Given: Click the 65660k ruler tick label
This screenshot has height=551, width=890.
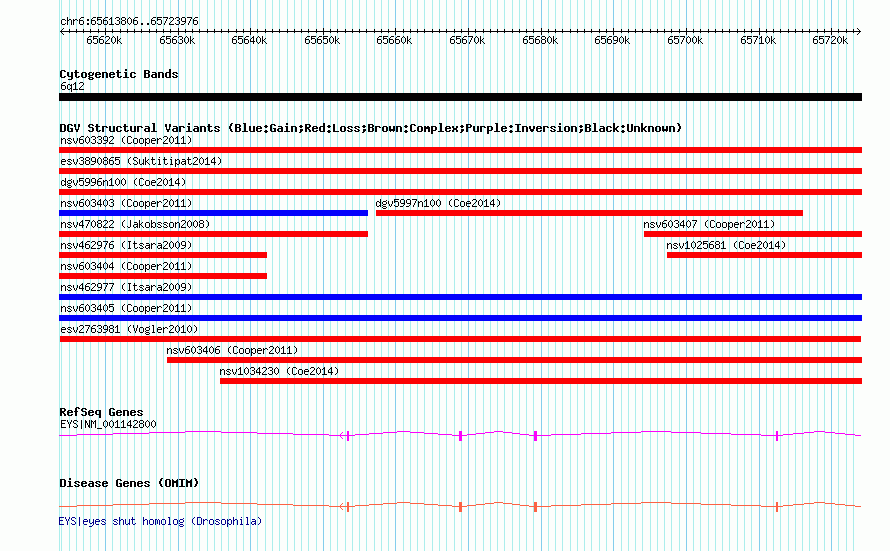Looking at the screenshot, I should point(394,40).
